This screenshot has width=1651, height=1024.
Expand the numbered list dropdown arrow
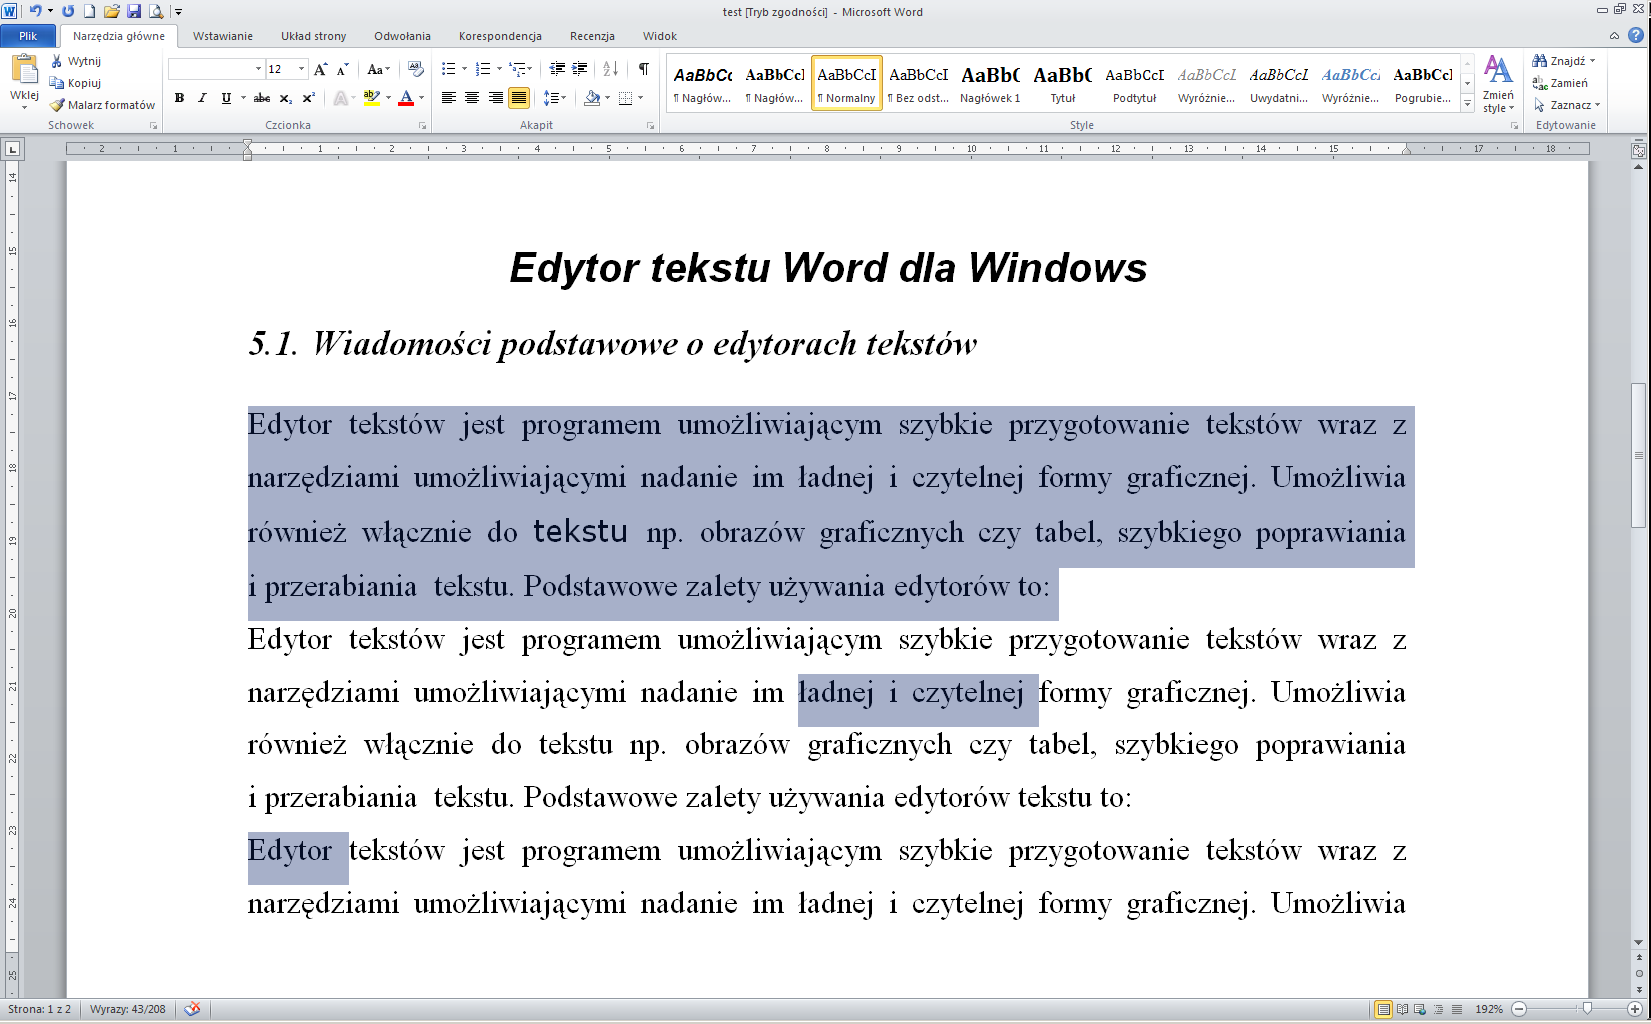(499, 69)
